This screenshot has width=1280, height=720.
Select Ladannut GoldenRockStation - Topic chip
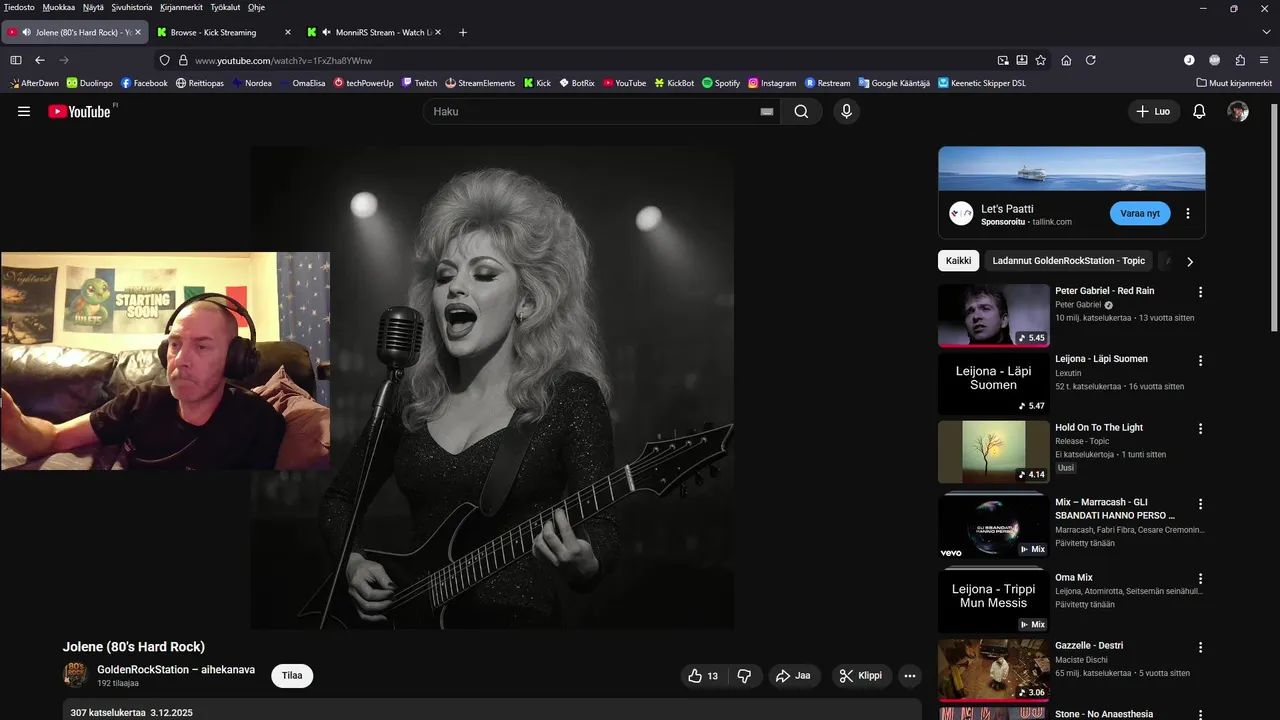[1069, 261]
